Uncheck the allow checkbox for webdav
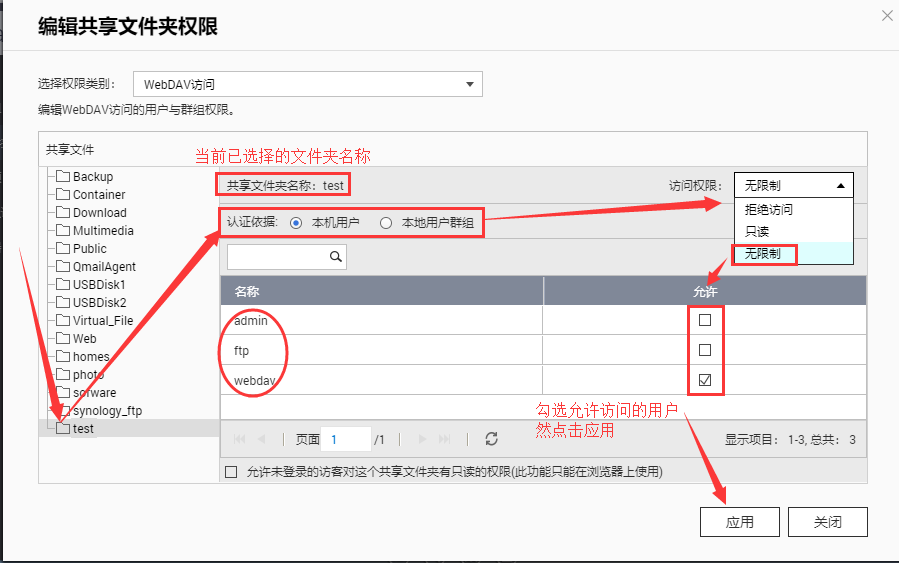 tap(705, 380)
